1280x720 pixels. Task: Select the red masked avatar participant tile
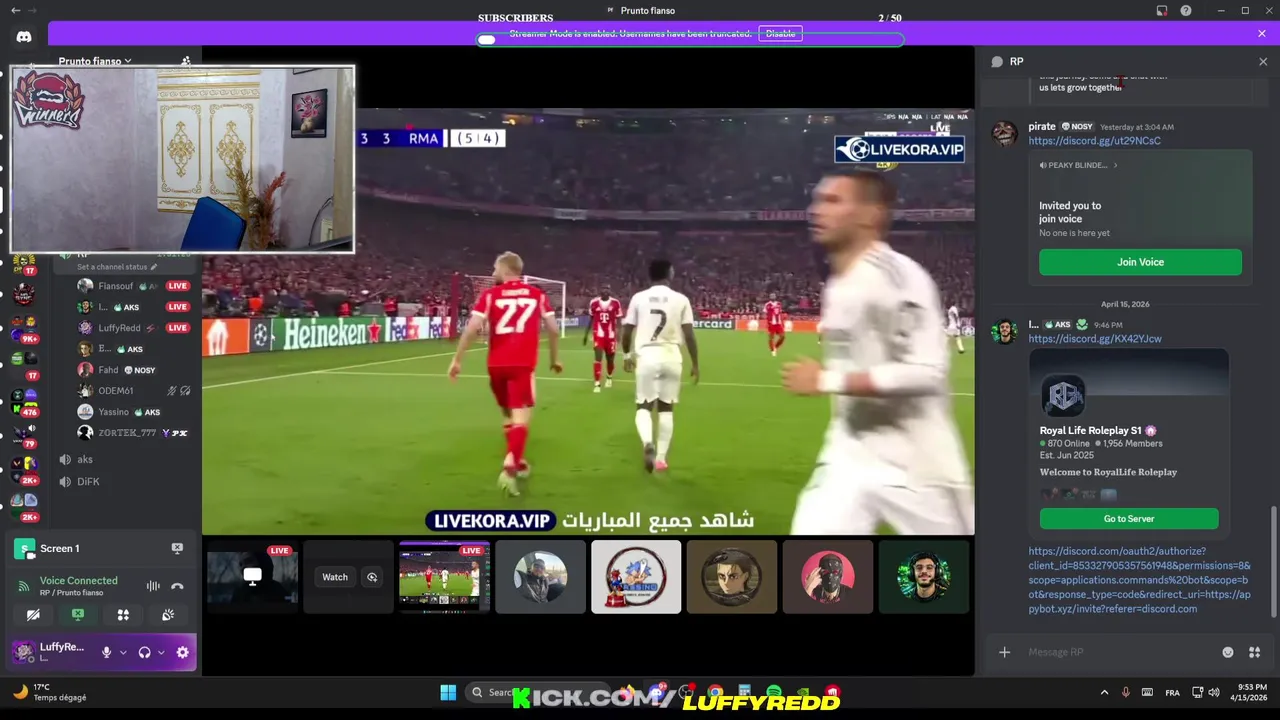tap(828, 577)
